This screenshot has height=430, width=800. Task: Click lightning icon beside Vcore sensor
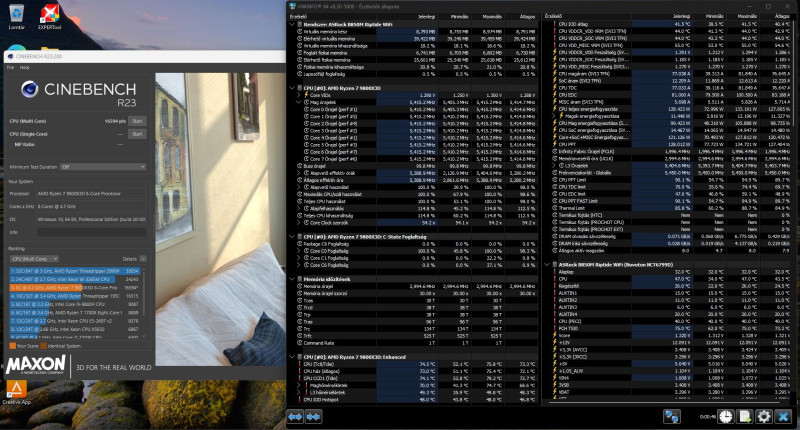555,336
